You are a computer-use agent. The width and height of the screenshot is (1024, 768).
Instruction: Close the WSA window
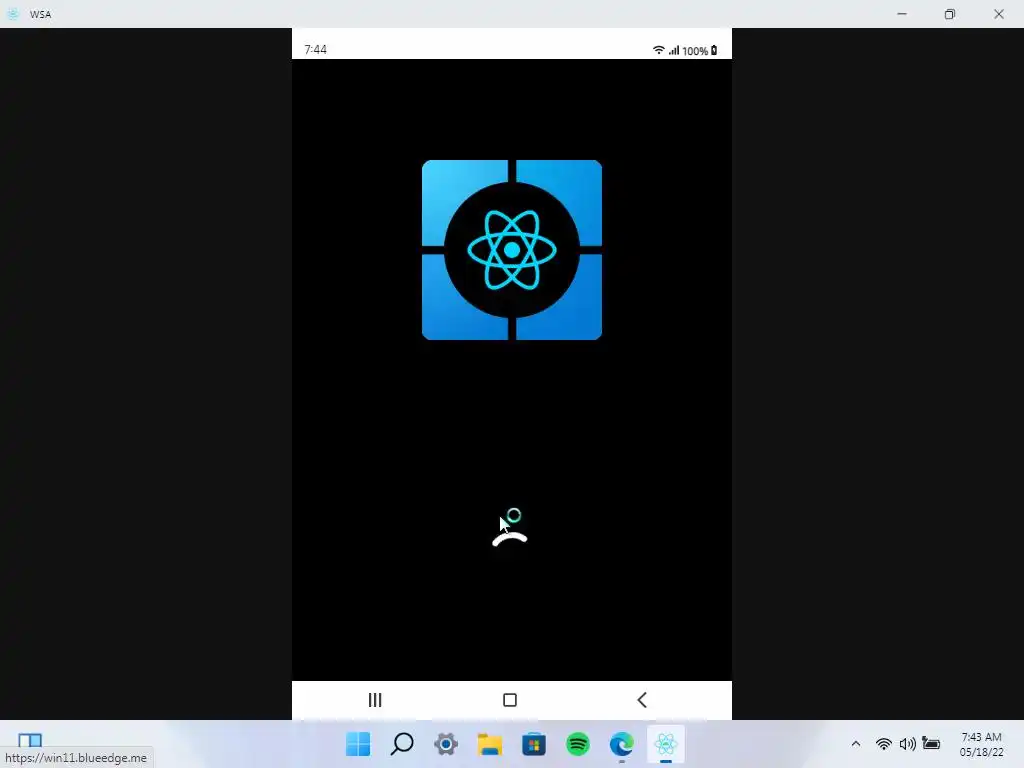(x=999, y=14)
